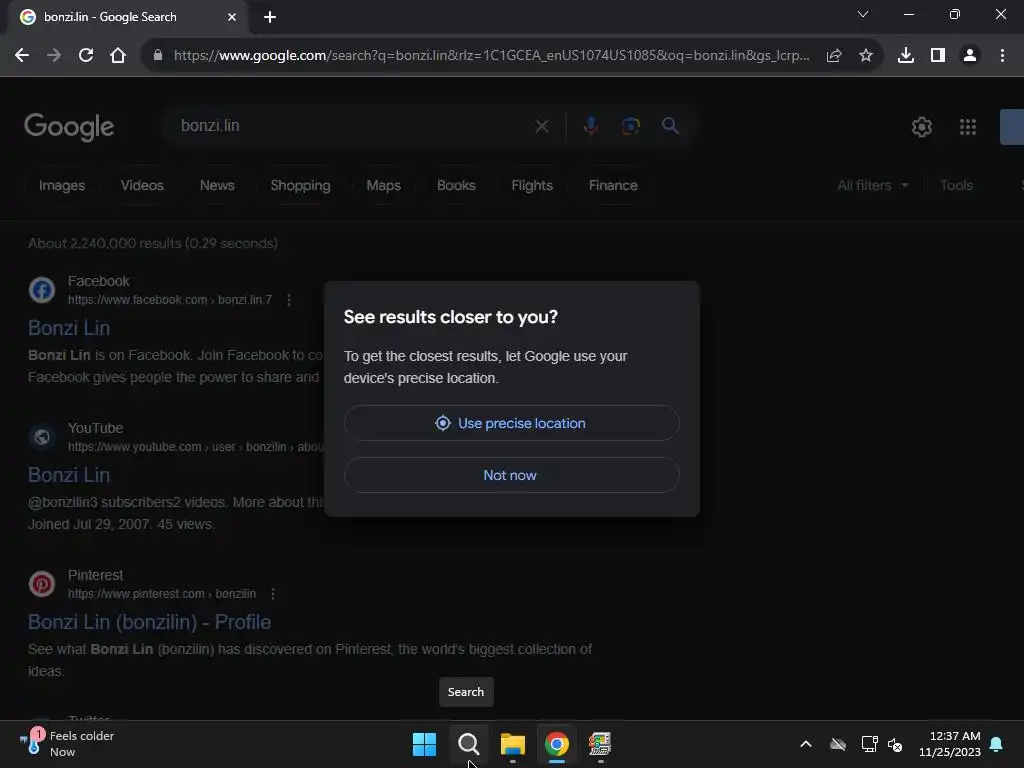Open Google quick settings gear

click(921, 127)
